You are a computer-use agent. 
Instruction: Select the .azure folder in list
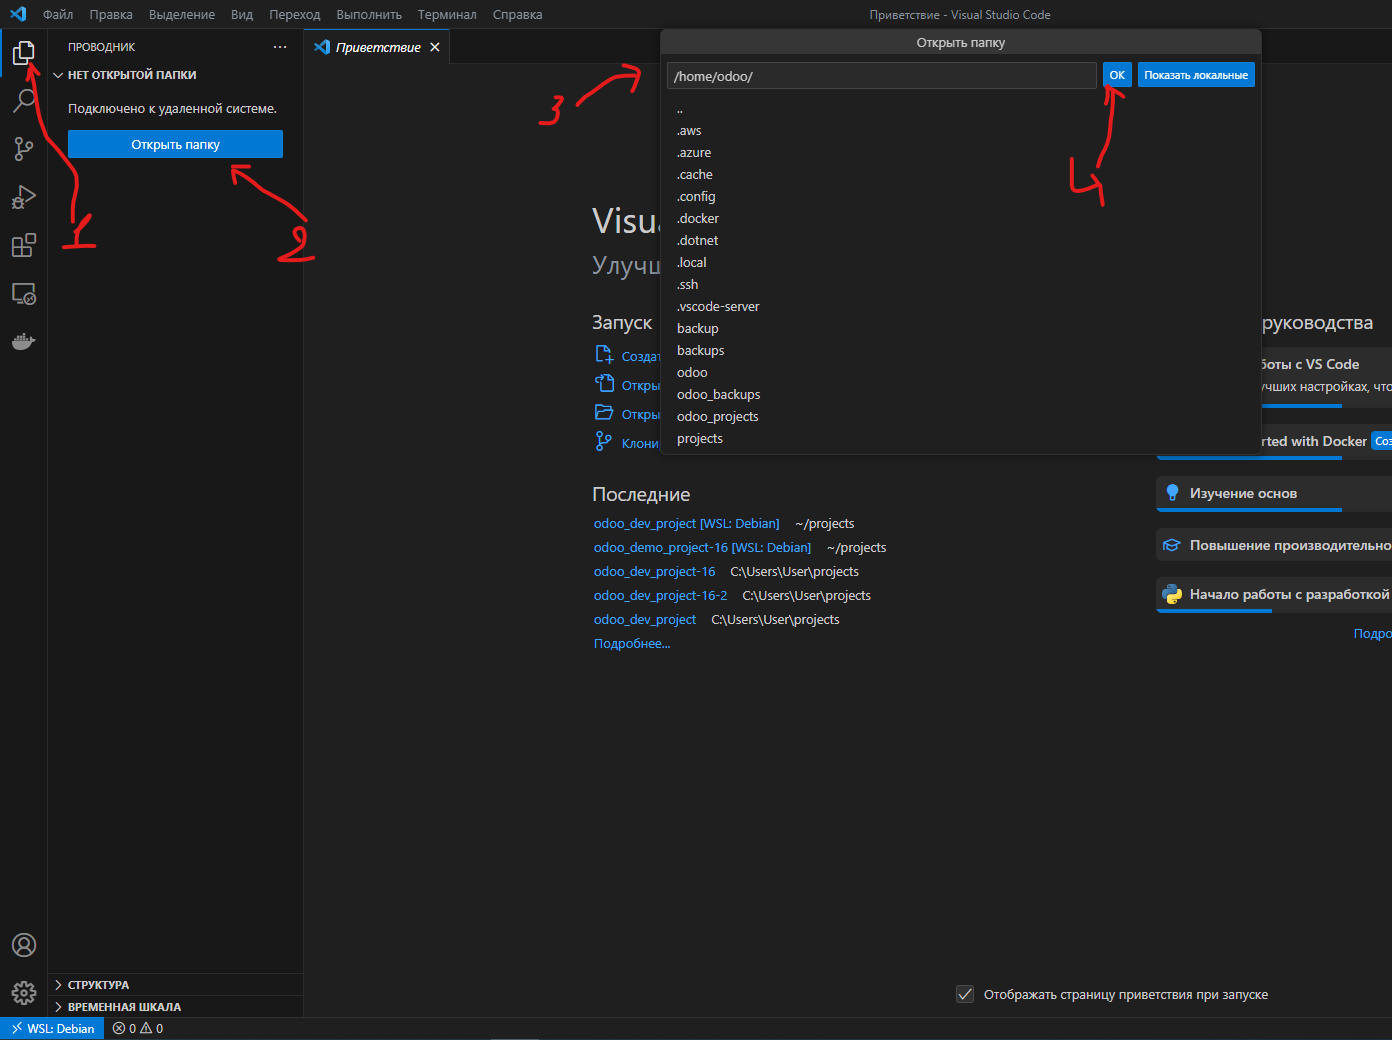click(x=961, y=153)
